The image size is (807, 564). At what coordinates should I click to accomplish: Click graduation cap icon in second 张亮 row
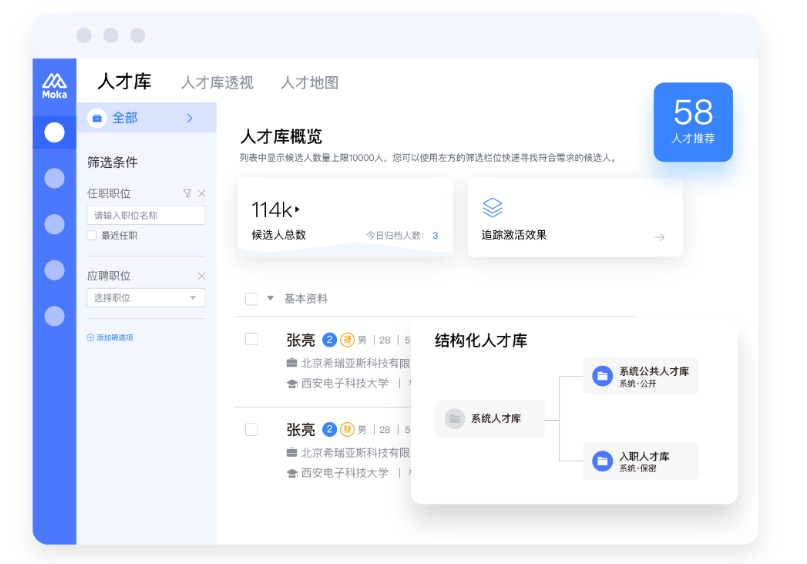coord(292,473)
